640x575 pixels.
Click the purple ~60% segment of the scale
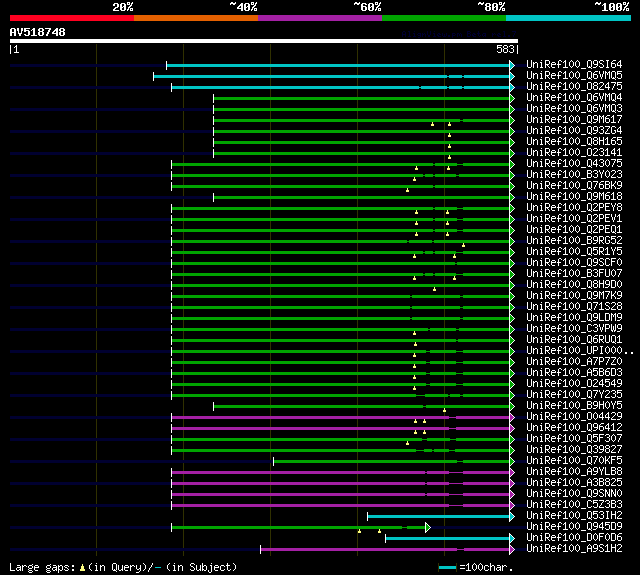click(x=320, y=18)
